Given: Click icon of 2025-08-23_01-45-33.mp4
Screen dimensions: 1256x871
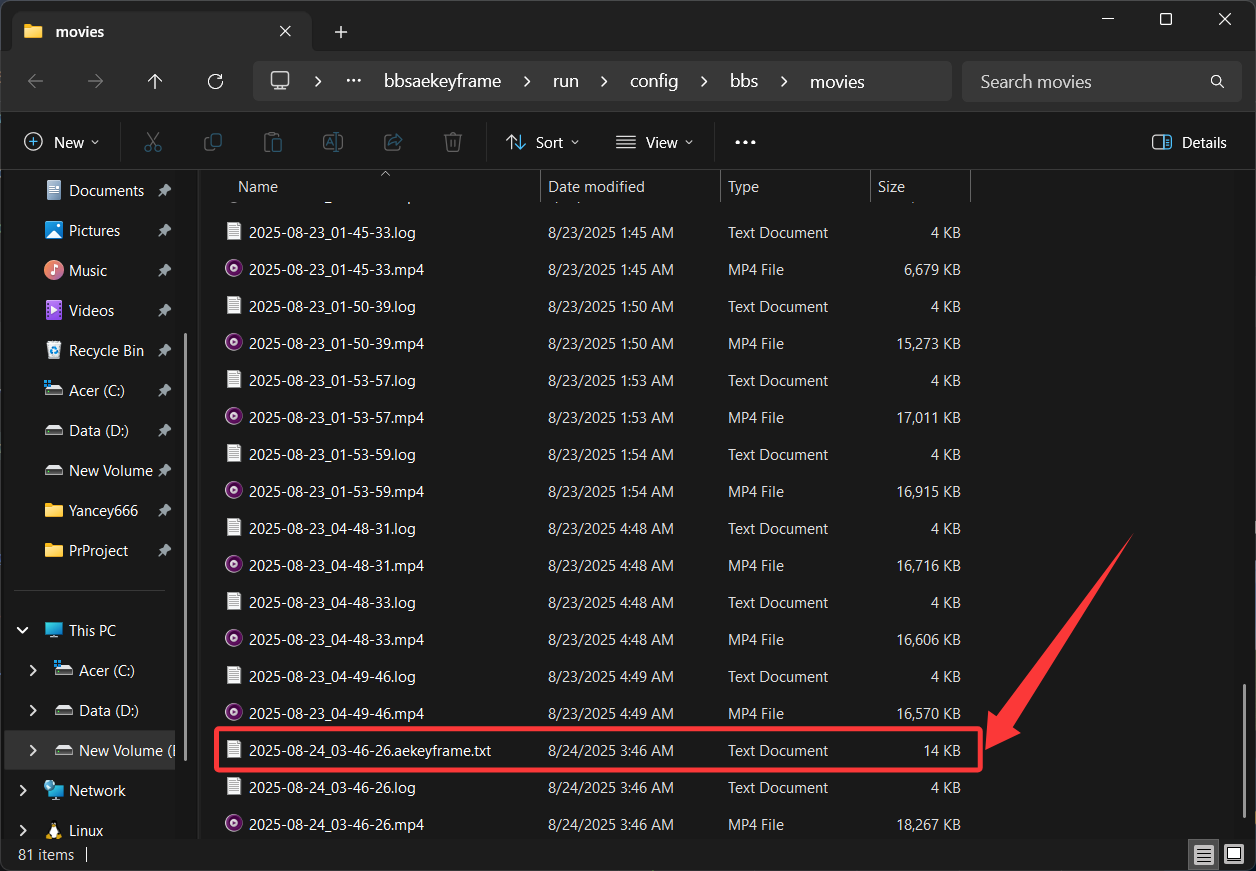Looking at the screenshot, I should pos(234,269).
